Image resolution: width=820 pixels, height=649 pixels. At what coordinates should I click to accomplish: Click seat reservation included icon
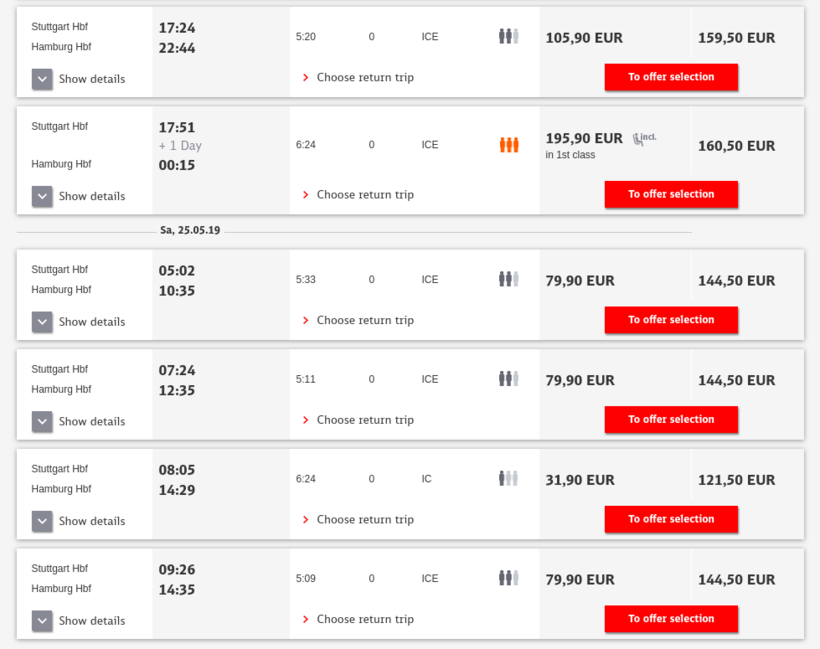[643, 139]
